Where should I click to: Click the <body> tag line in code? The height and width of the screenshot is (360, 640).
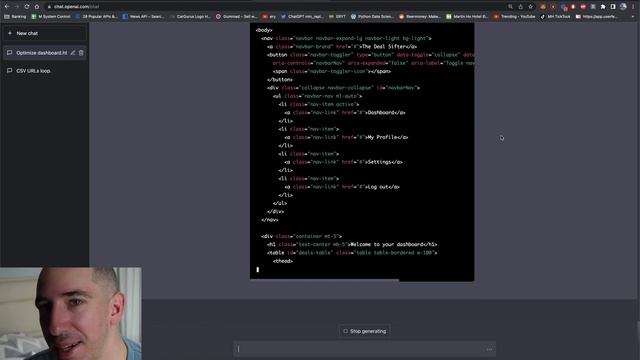coord(264,30)
